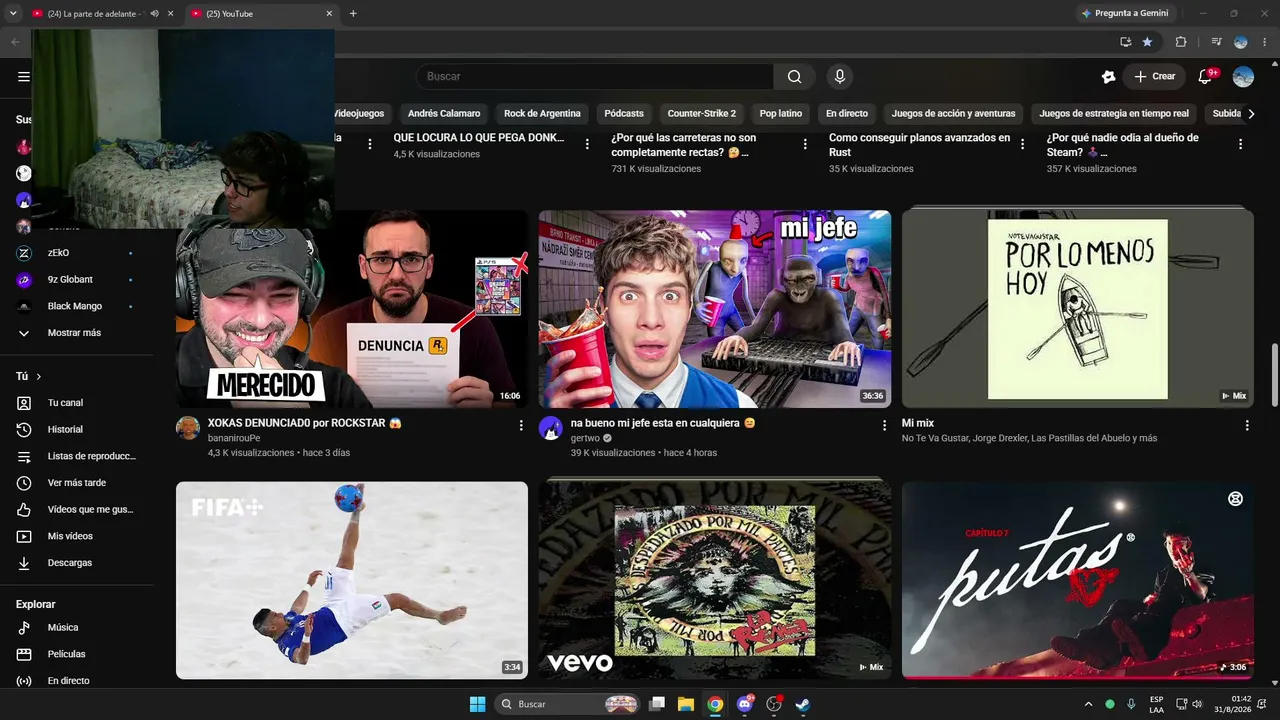Play the Por Lo Menos Hoy mix thumbnail
The height and width of the screenshot is (720, 1280).
pyautogui.click(x=1077, y=308)
